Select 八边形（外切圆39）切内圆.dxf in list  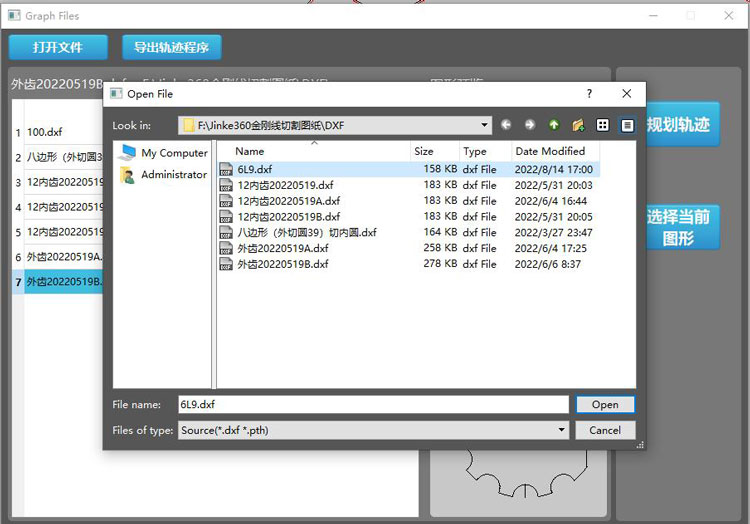point(307,232)
